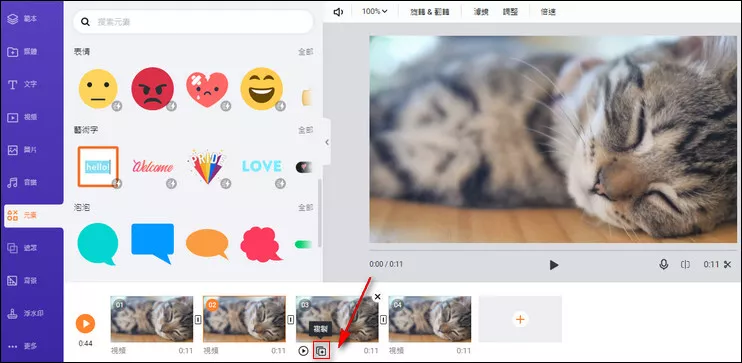Open the Music sidebar section with note icon

coord(22,183)
